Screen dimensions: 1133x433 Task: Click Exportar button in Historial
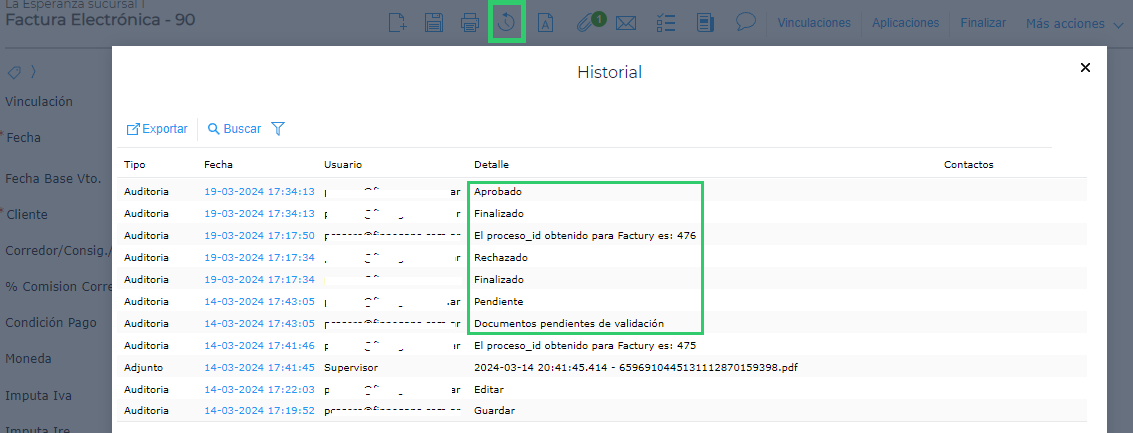[157, 129]
